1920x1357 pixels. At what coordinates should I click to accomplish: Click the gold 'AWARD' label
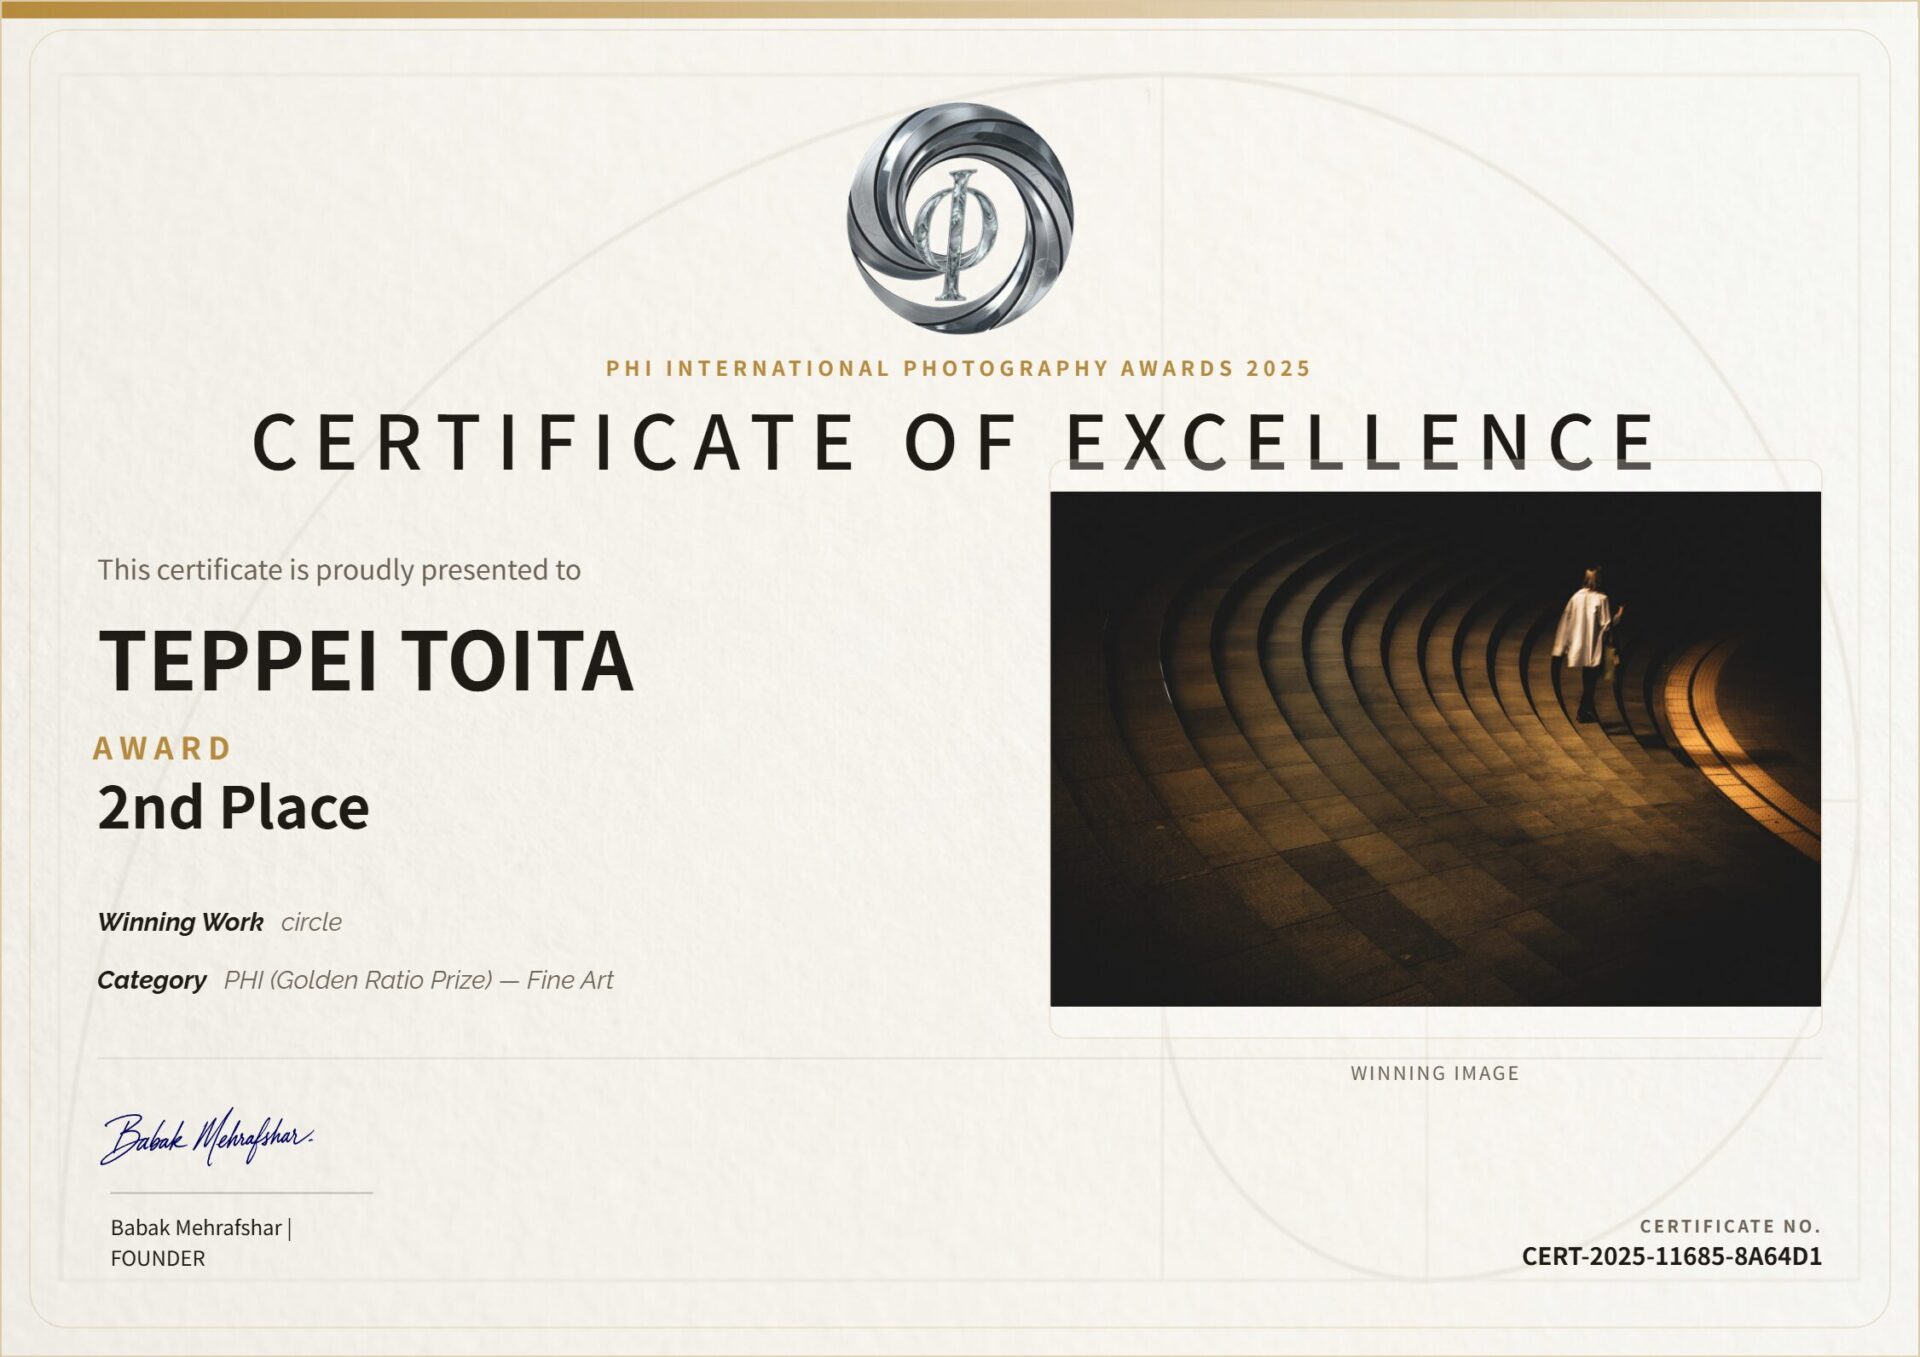tap(162, 748)
